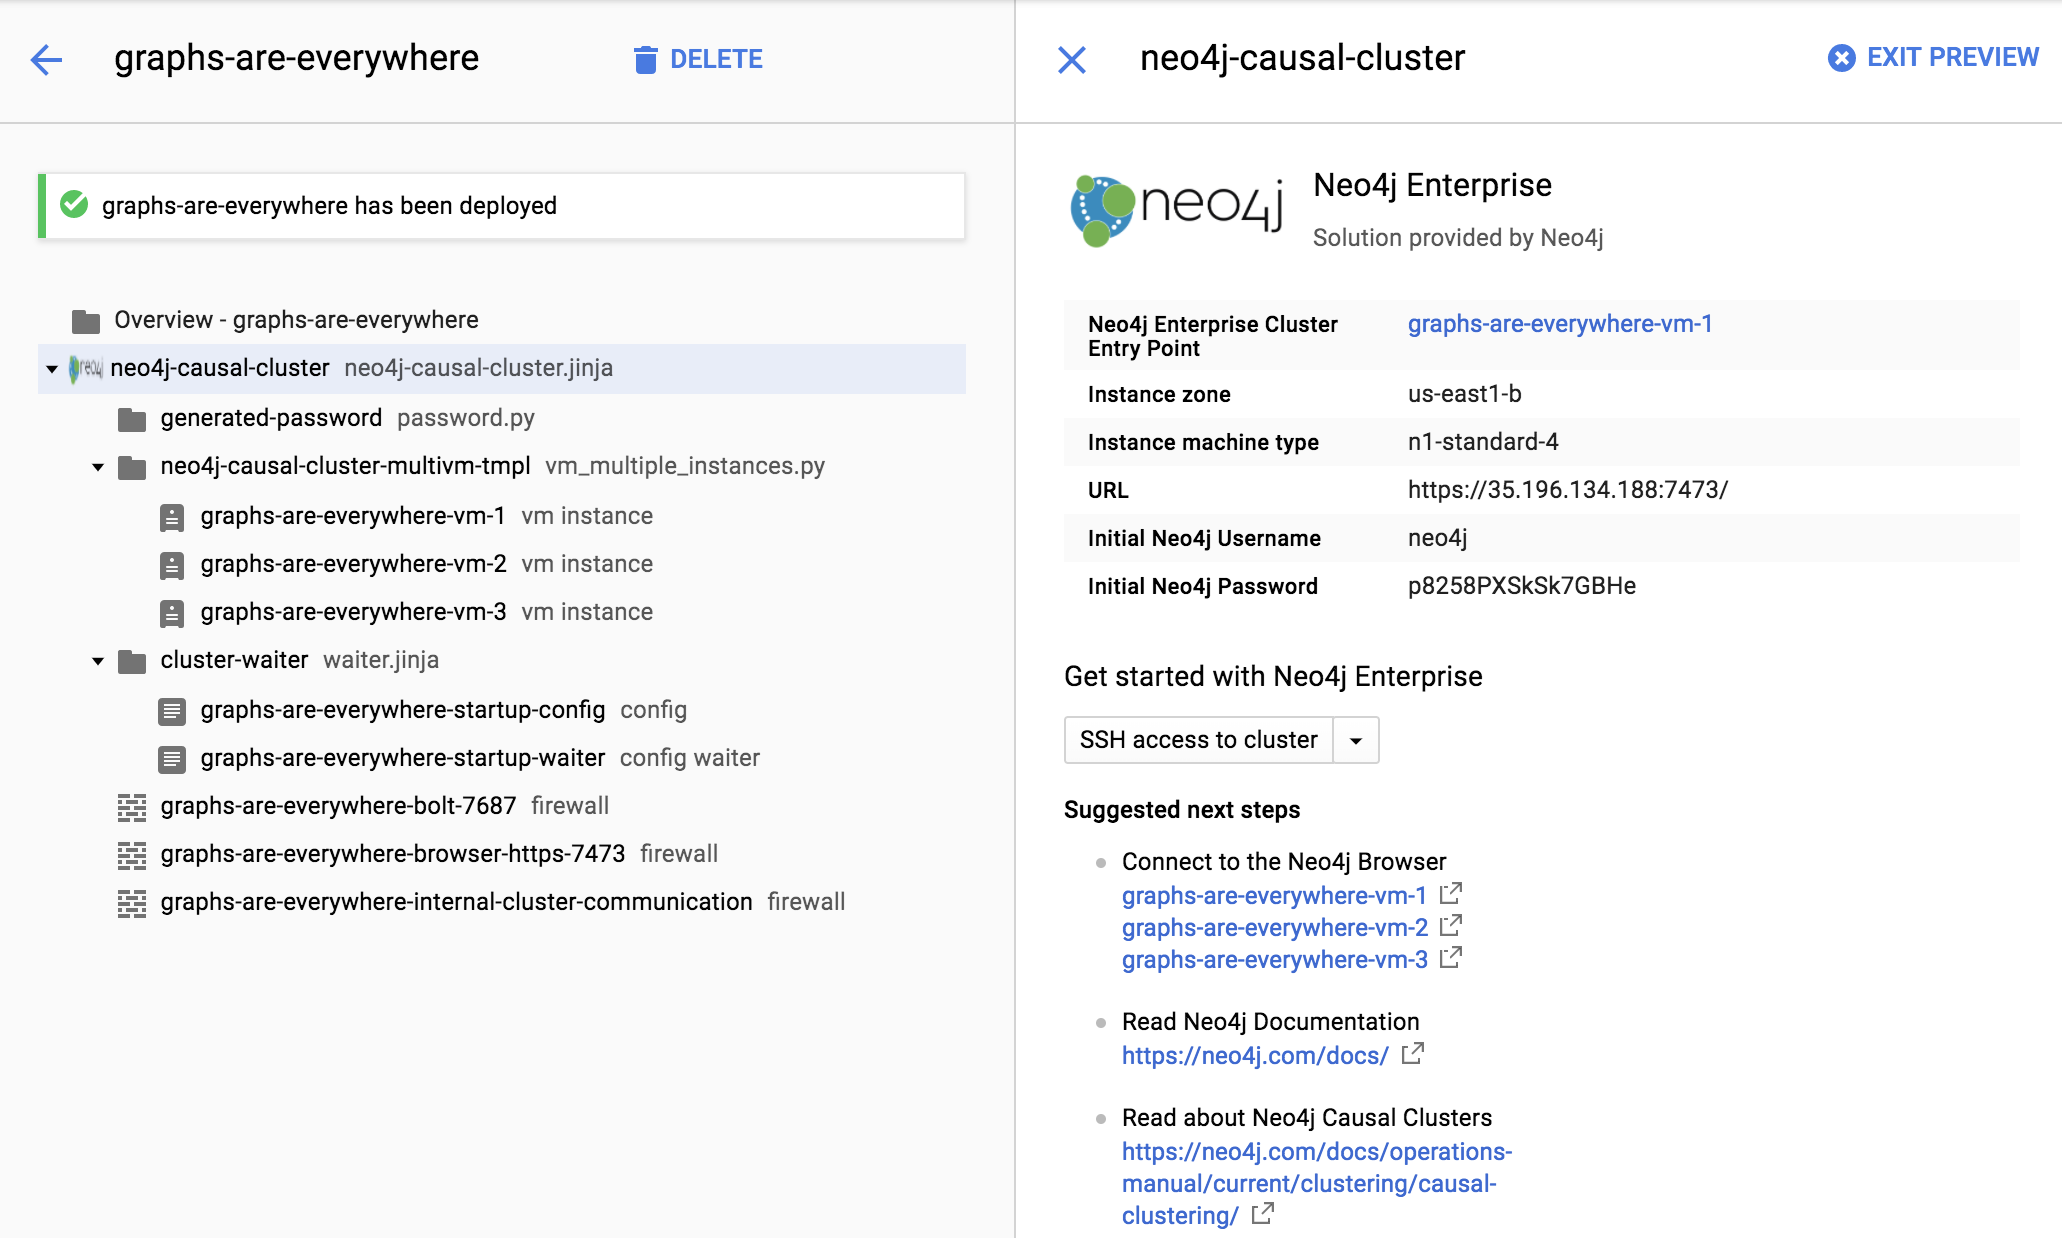This screenshot has height=1238, width=2062.
Task: Select graphs-are-everywhere-startup-config item
Action: pos(403,710)
